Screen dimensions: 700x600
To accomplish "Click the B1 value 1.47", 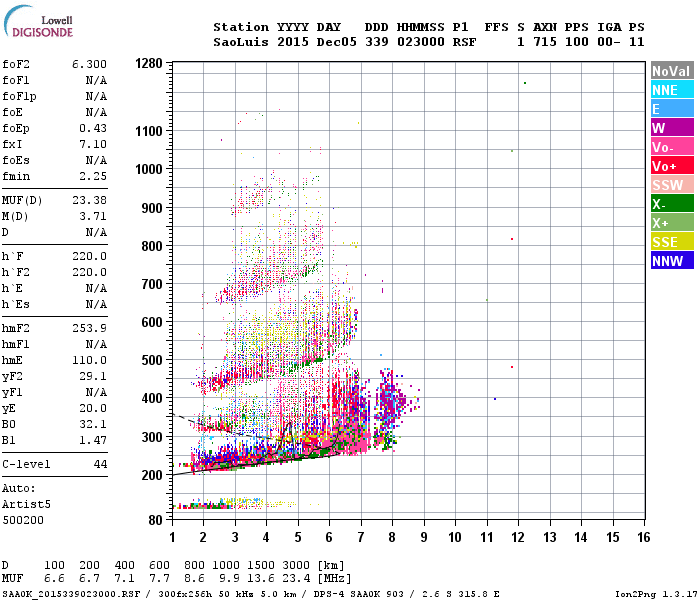I will (93, 440).
